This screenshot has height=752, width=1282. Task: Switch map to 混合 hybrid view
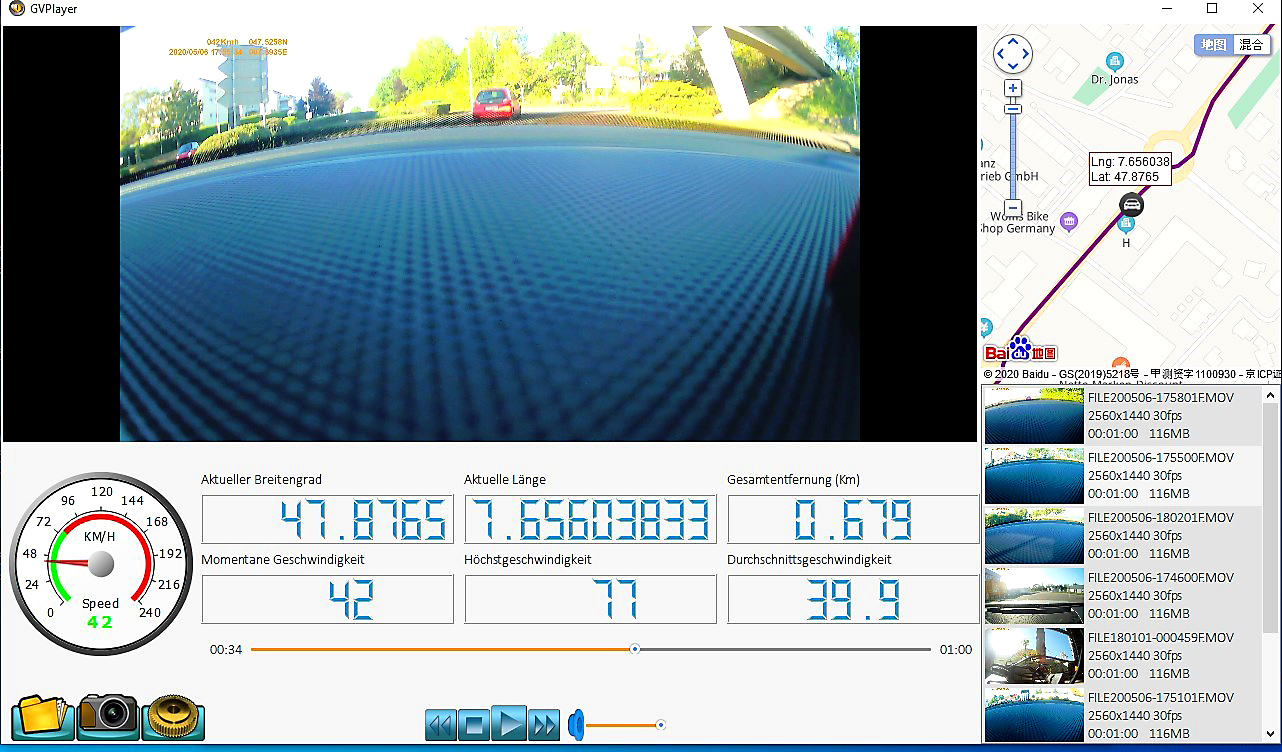[1250, 45]
